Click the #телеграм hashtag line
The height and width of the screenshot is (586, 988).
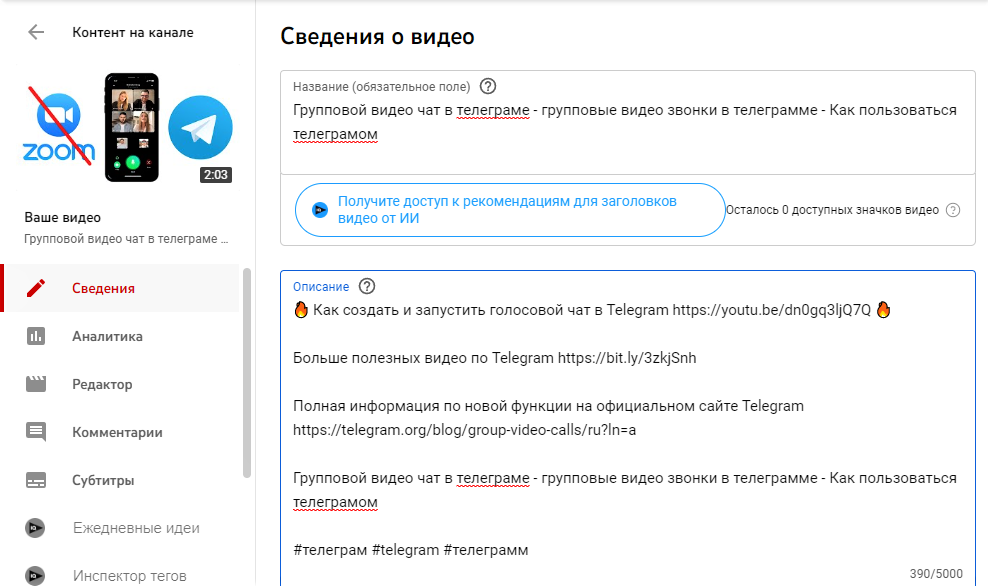(411, 550)
